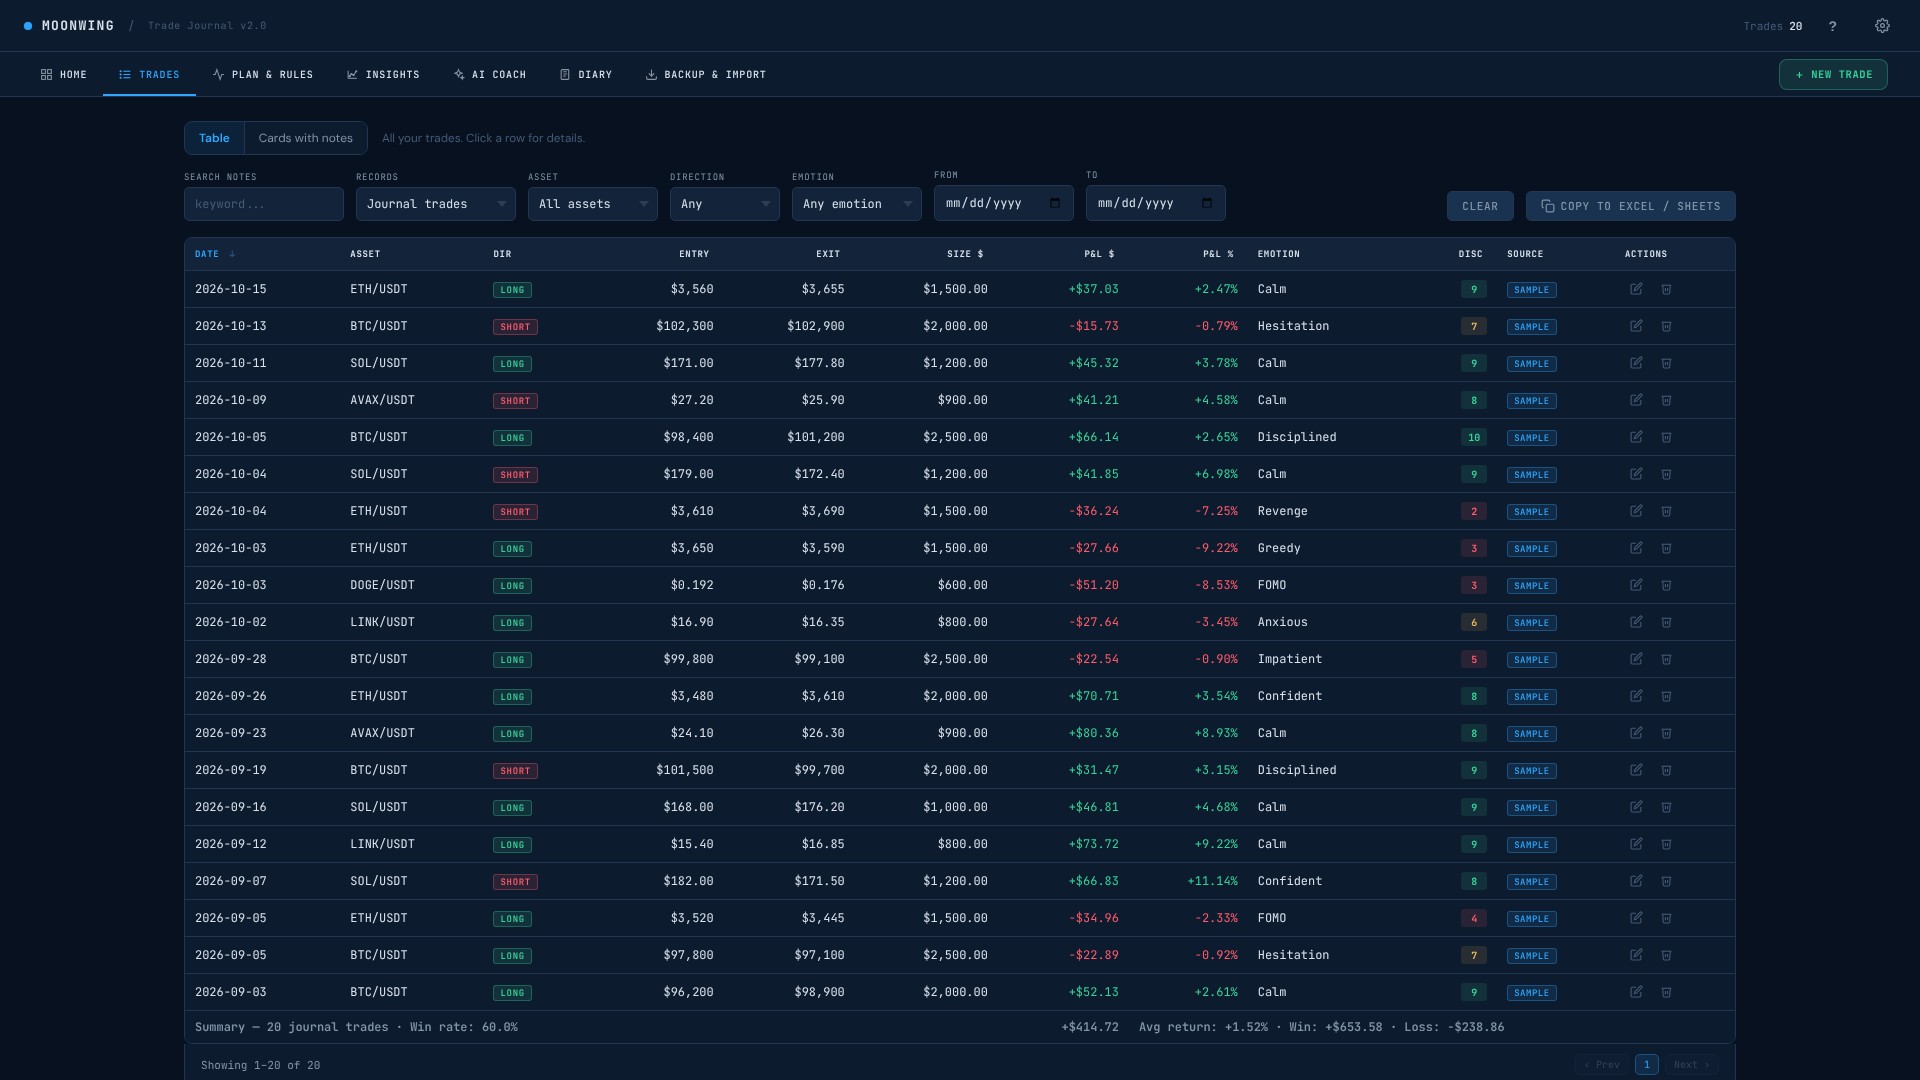Focus the Search notes keyword field
Image resolution: width=1920 pixels, height=1080 pixels.
pos(264,204)
